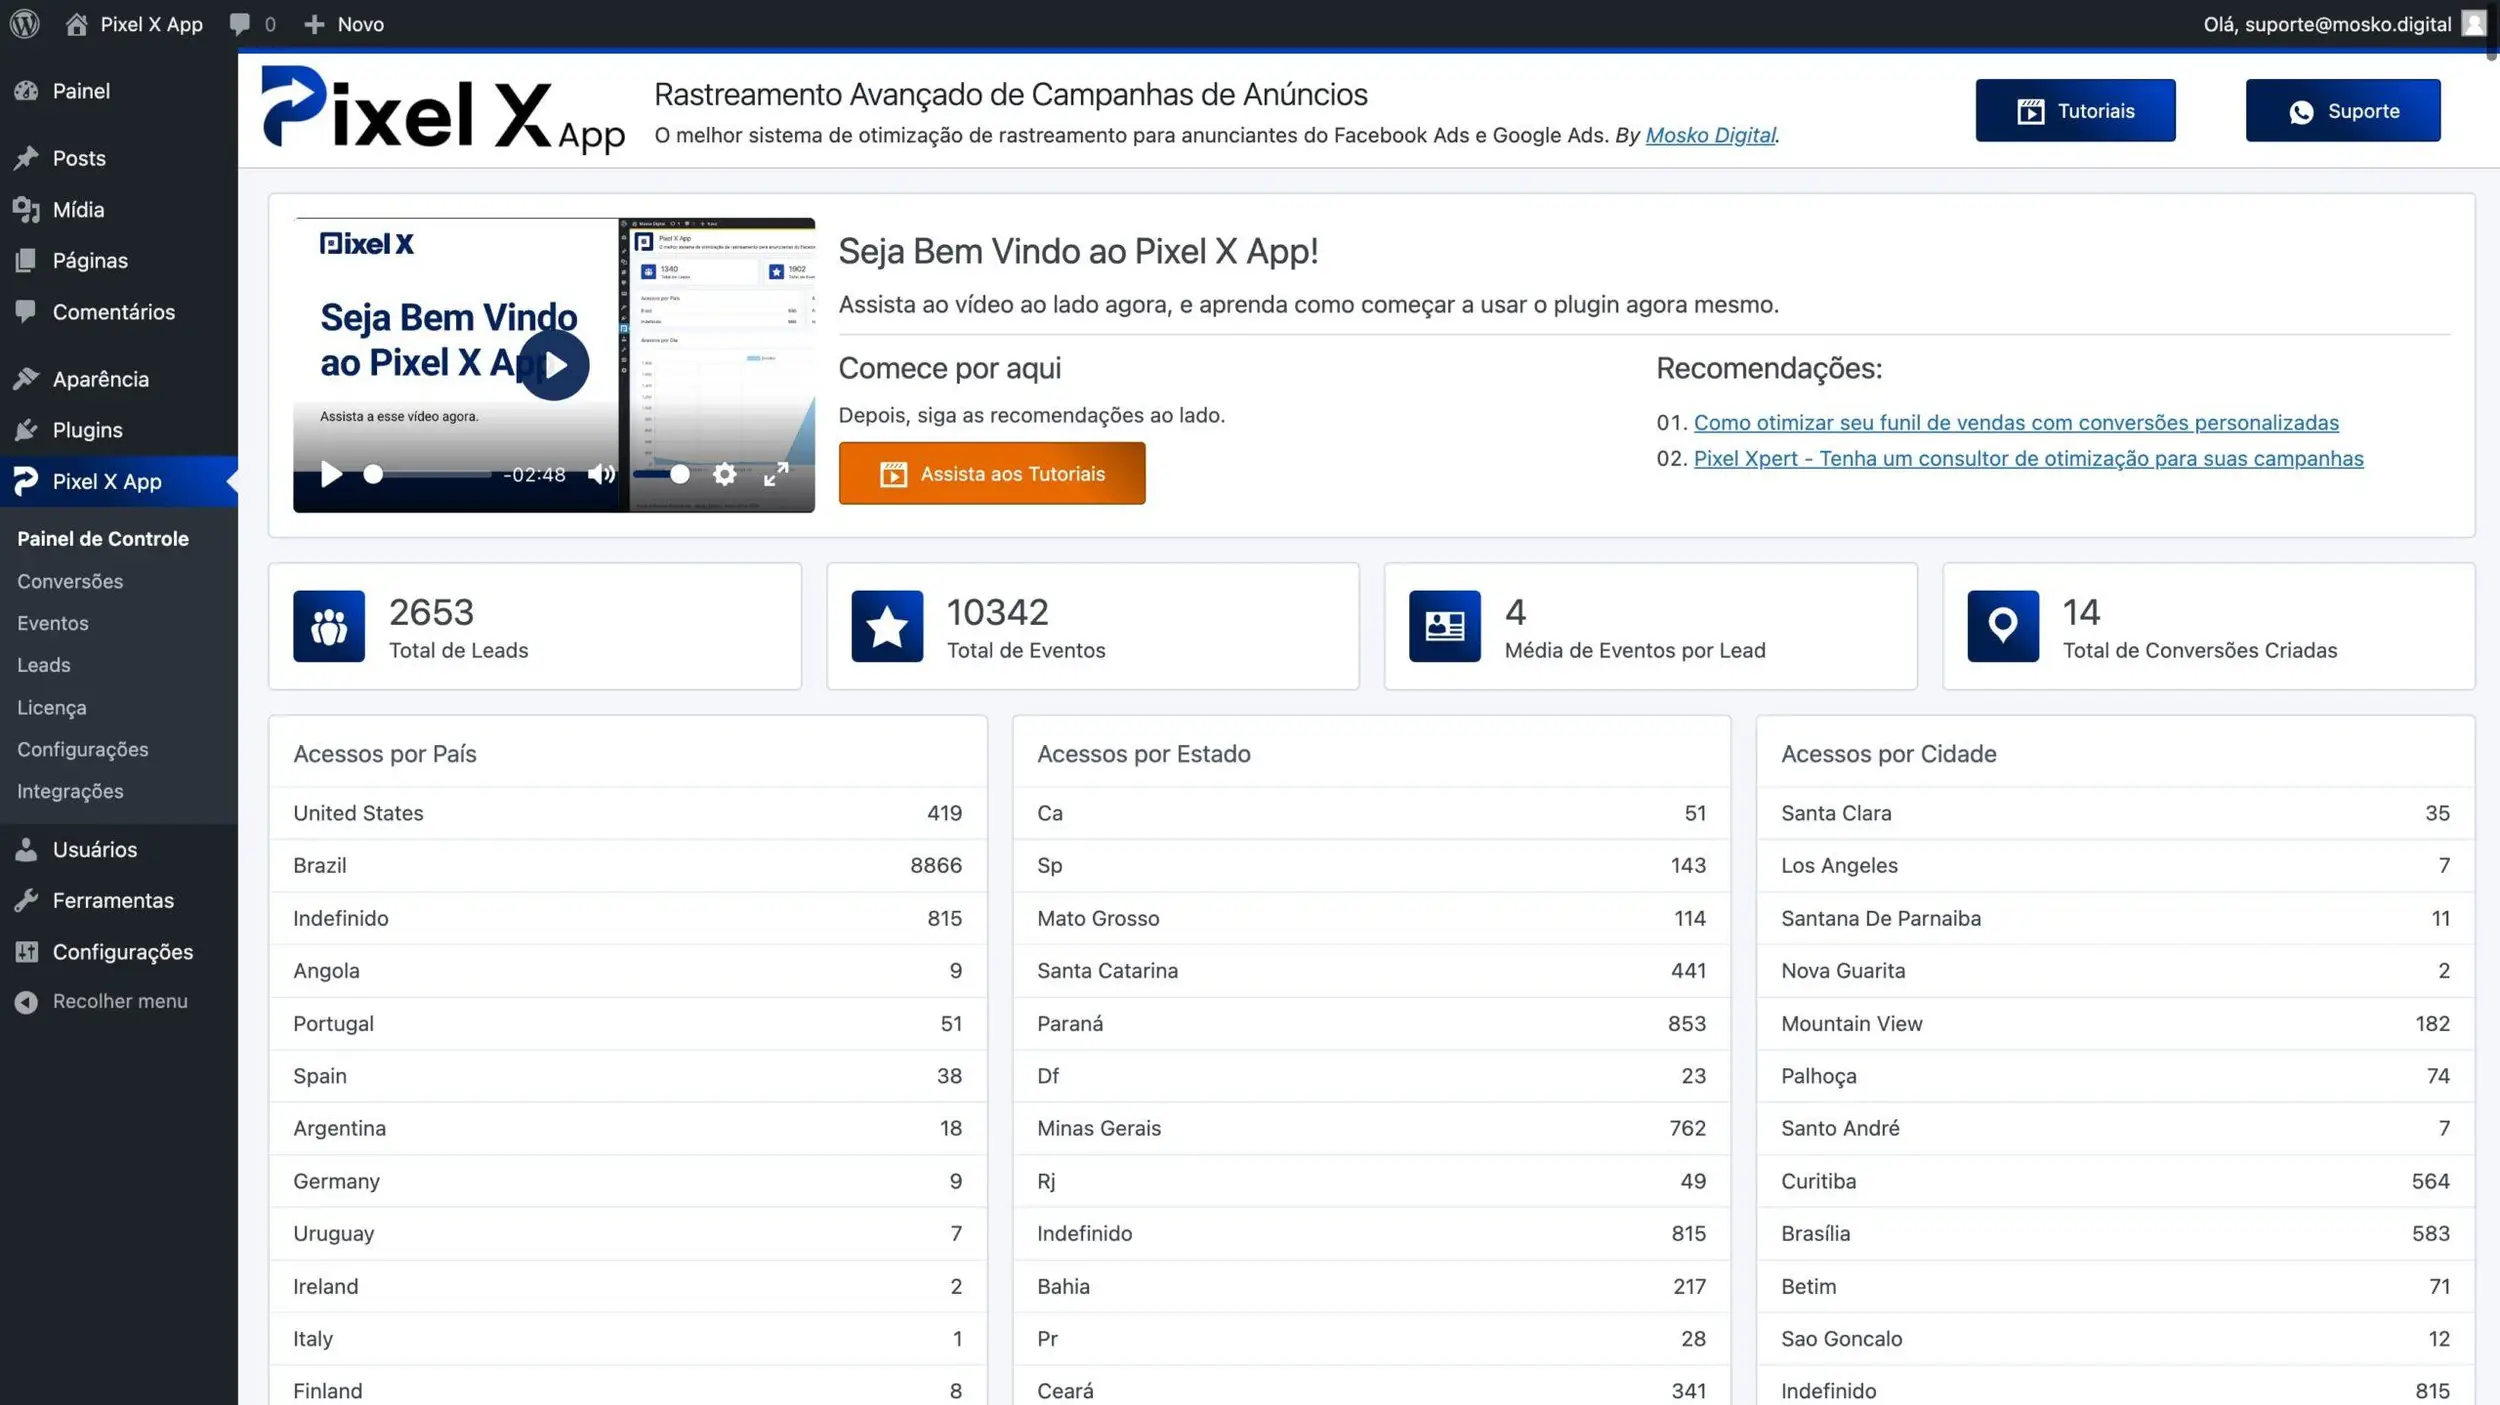Open the Mosko Digital link
Screen dimensions: 2500x1405
click(x=1709, y=135)
